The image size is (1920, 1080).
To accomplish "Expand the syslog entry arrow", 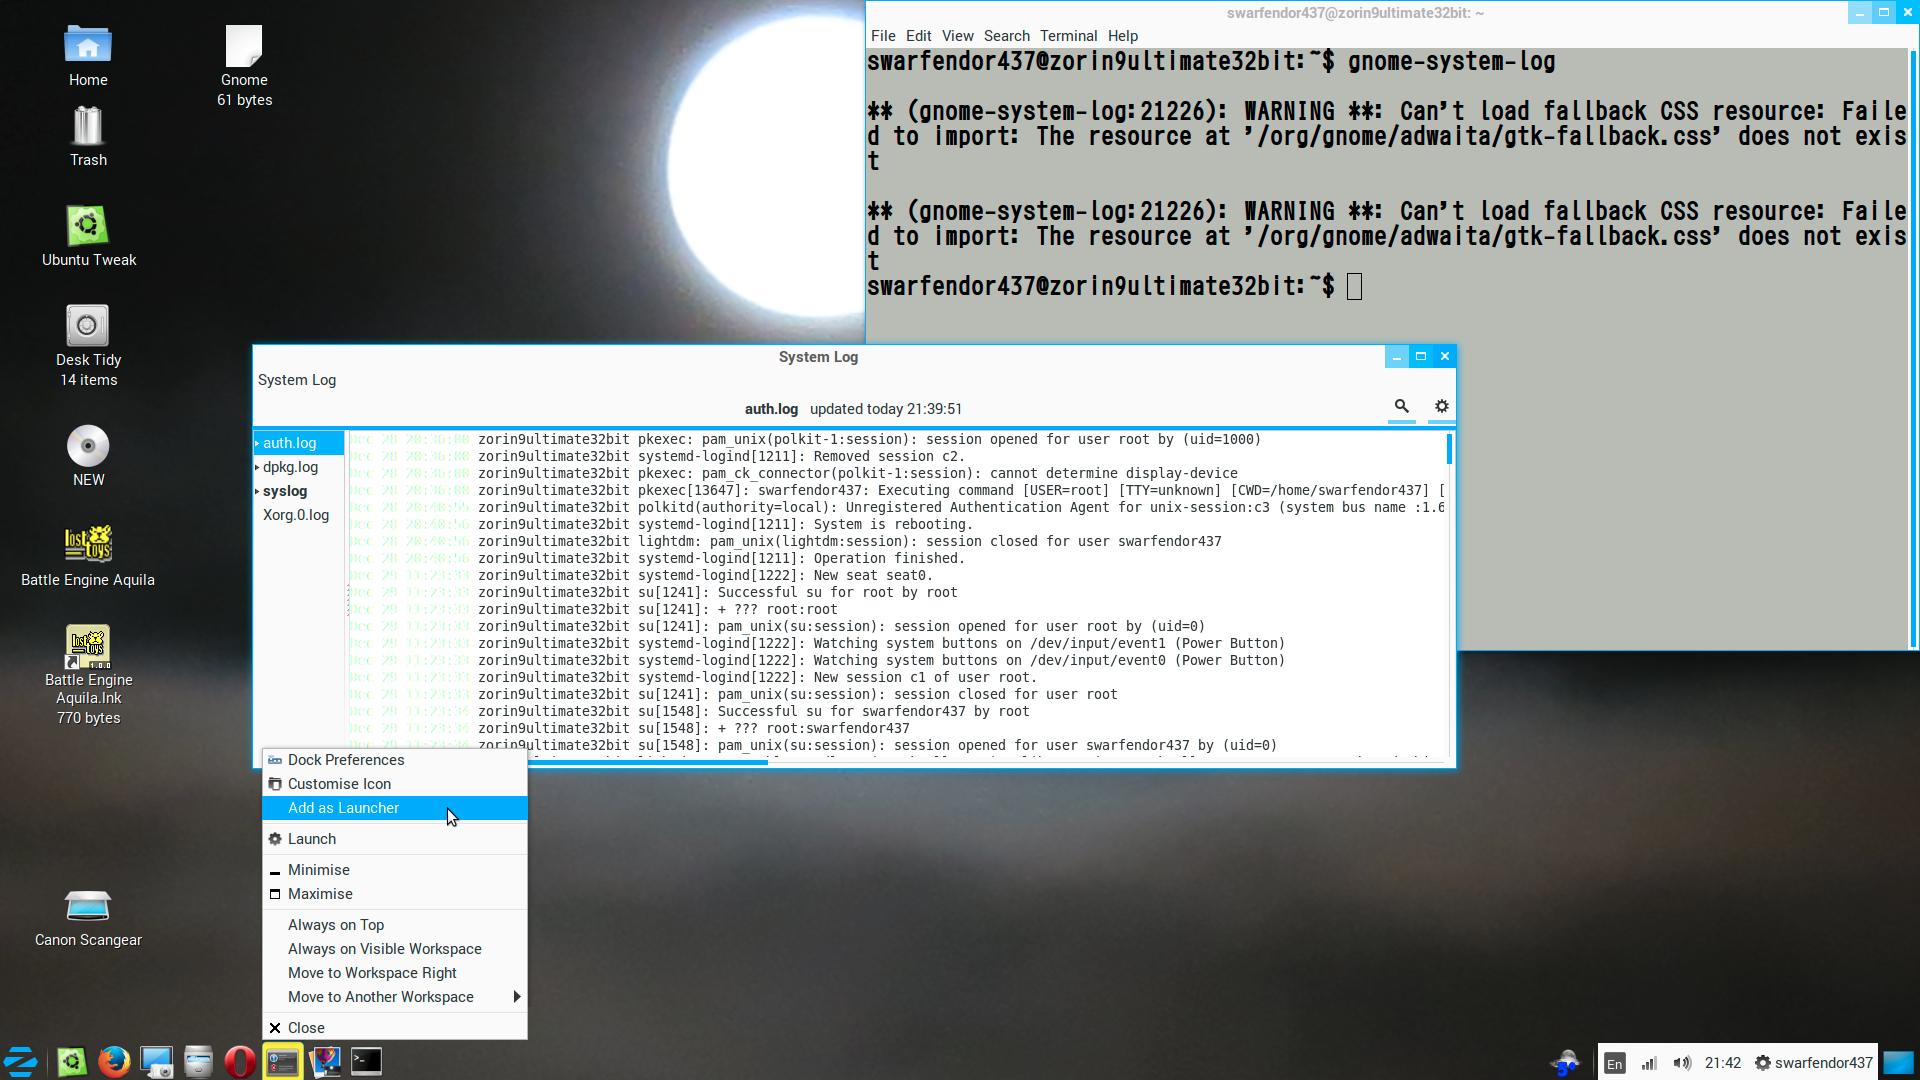I will pyautogui.click(x=257, y=491).
